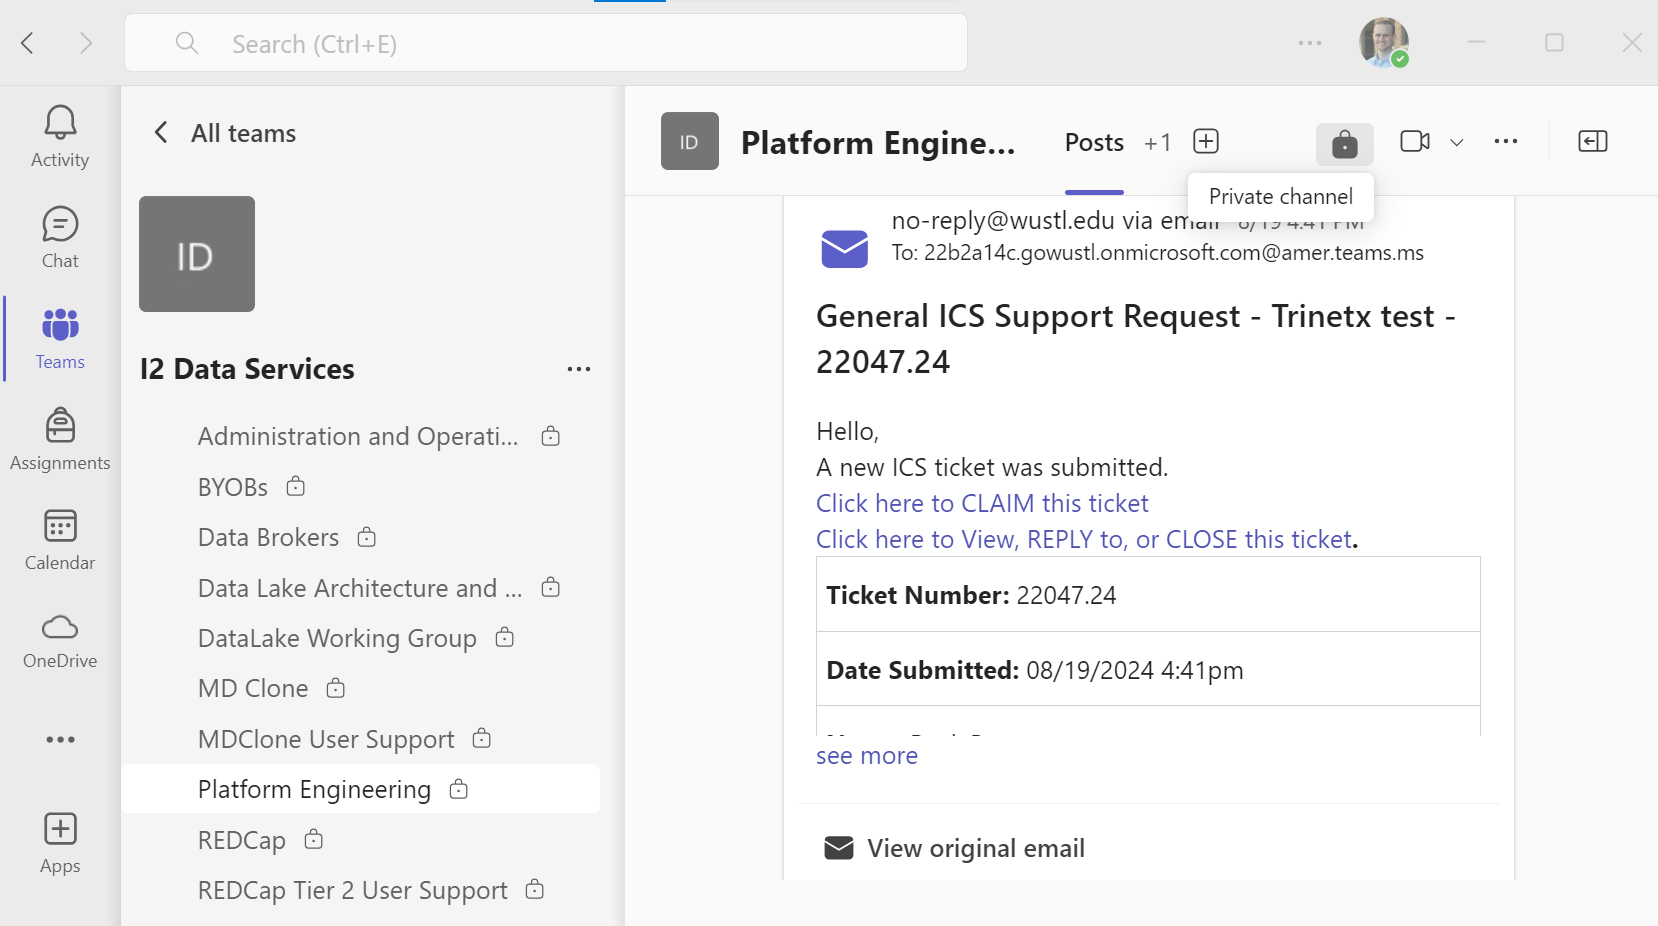Screen dimensions: 1658x926
Task: Add a tab with the plus icon
Action: (1206, 142)
